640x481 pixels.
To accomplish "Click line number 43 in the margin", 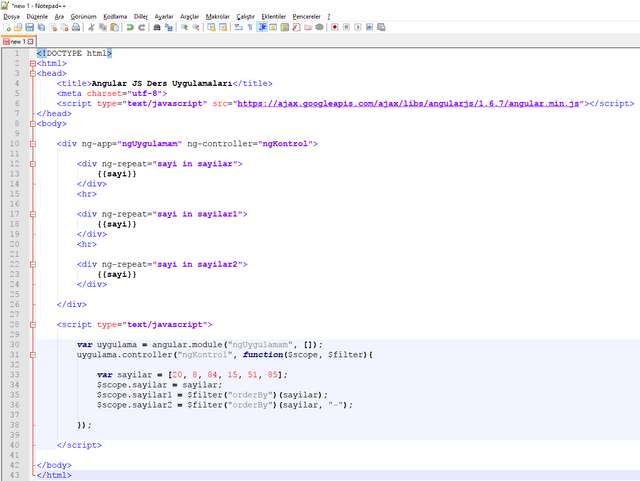I will pos(15,475).
